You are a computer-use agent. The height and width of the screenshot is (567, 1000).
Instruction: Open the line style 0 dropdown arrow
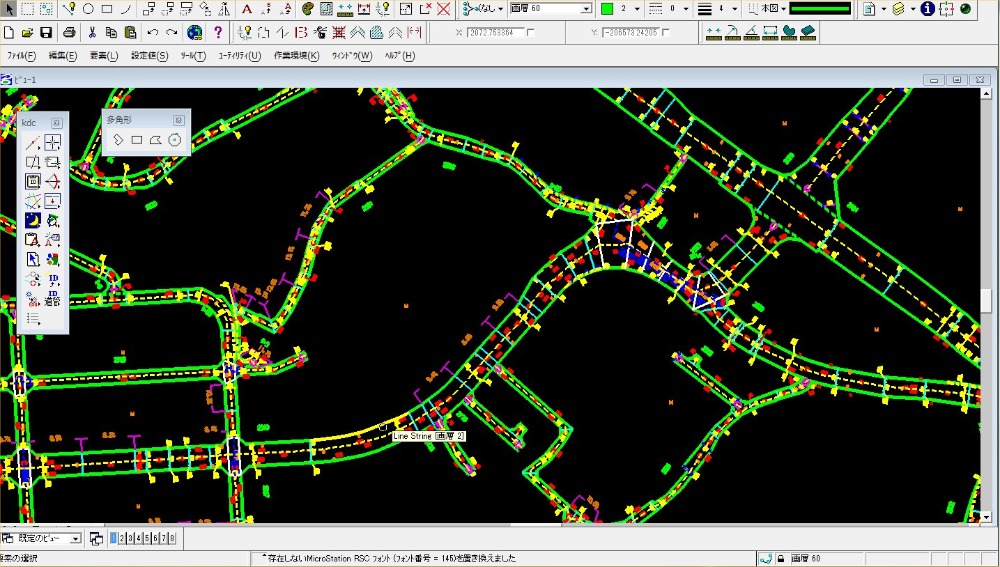pos(686,9)
